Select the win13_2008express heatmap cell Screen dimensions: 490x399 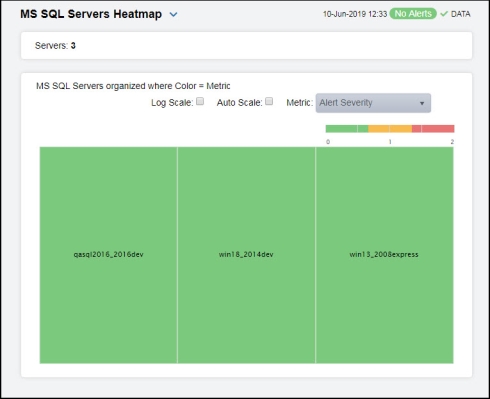384,255
